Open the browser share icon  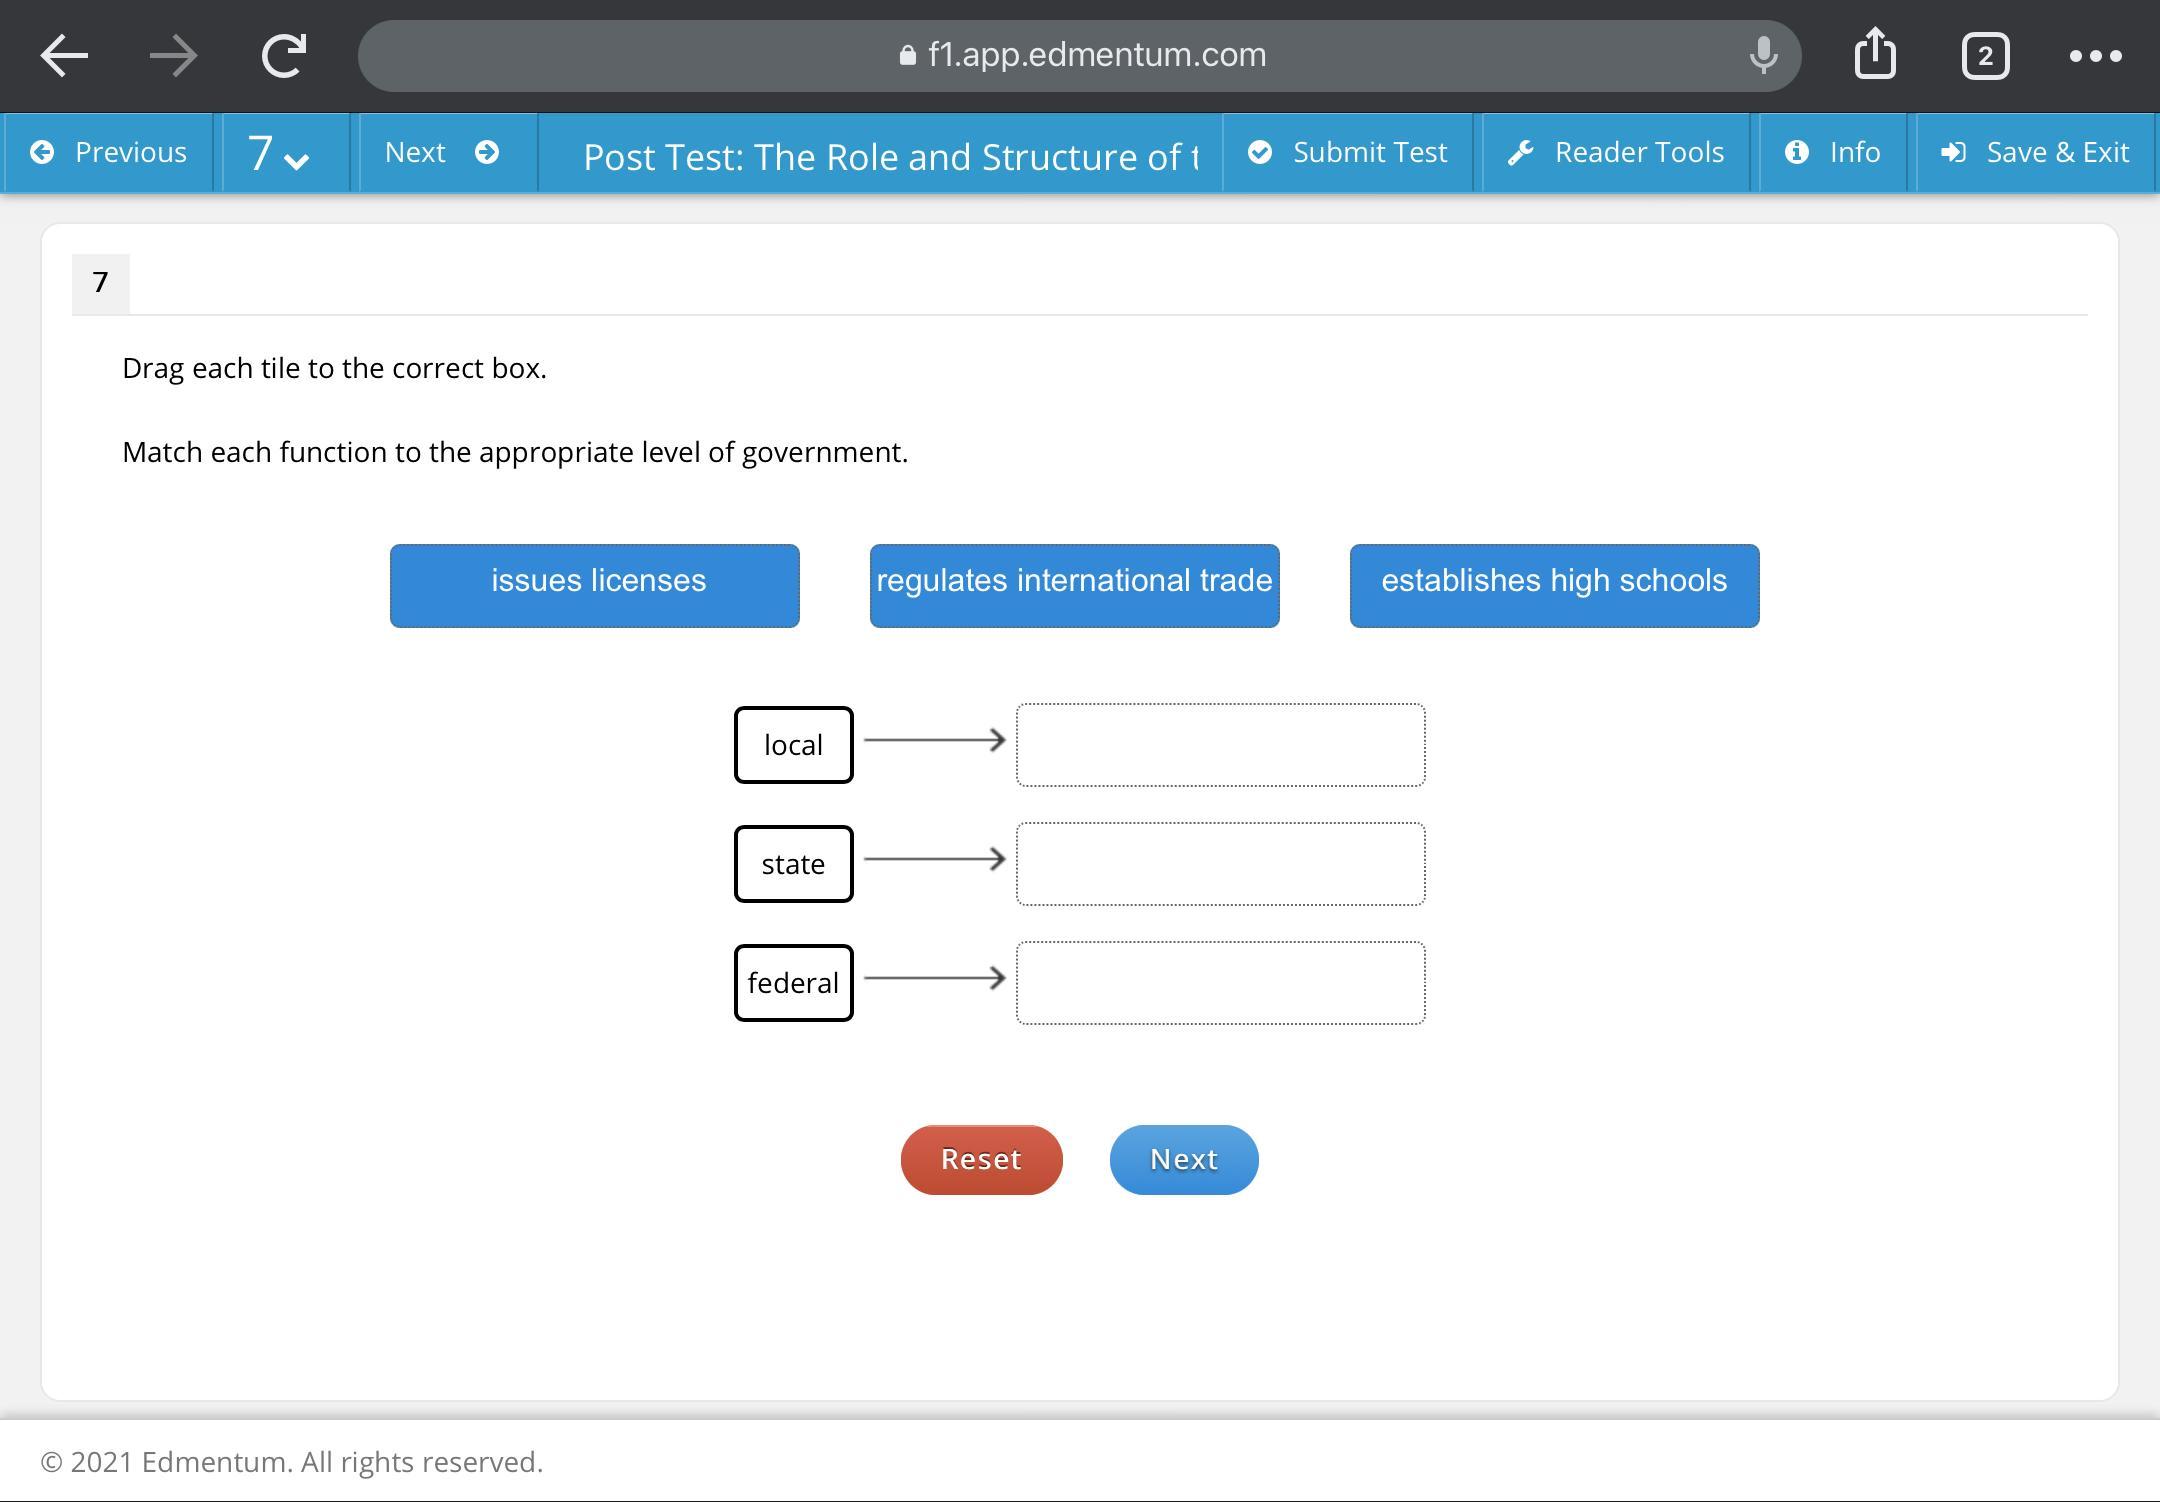coord(1875,53)
